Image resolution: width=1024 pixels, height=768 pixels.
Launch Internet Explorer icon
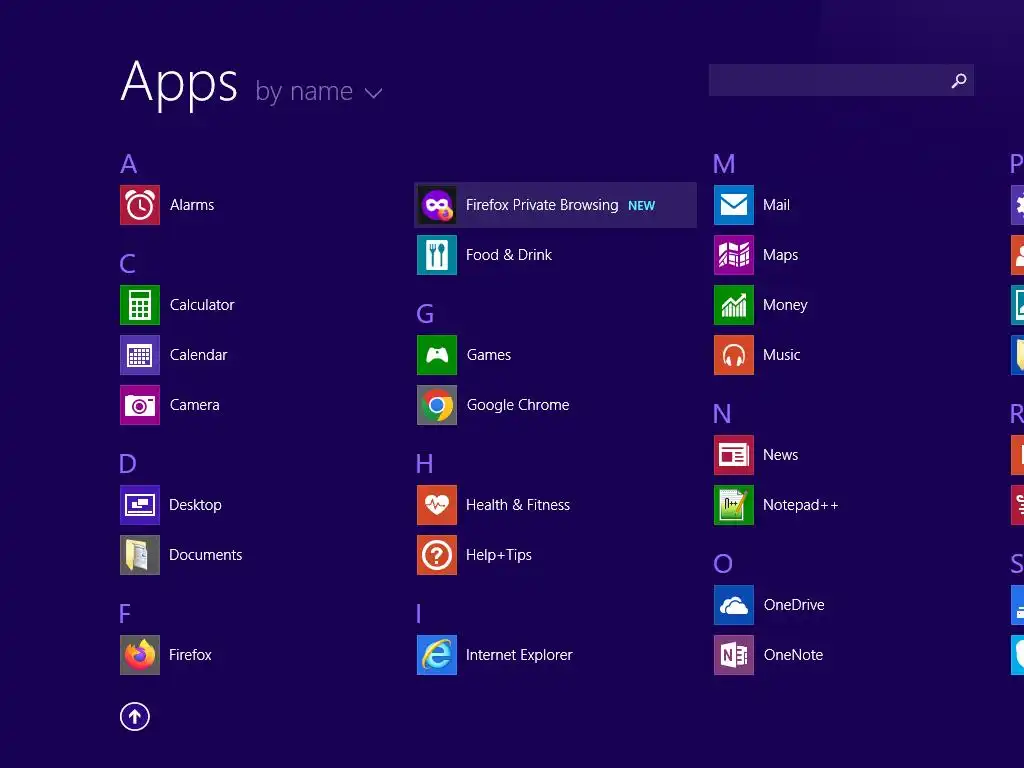(437, 655)
